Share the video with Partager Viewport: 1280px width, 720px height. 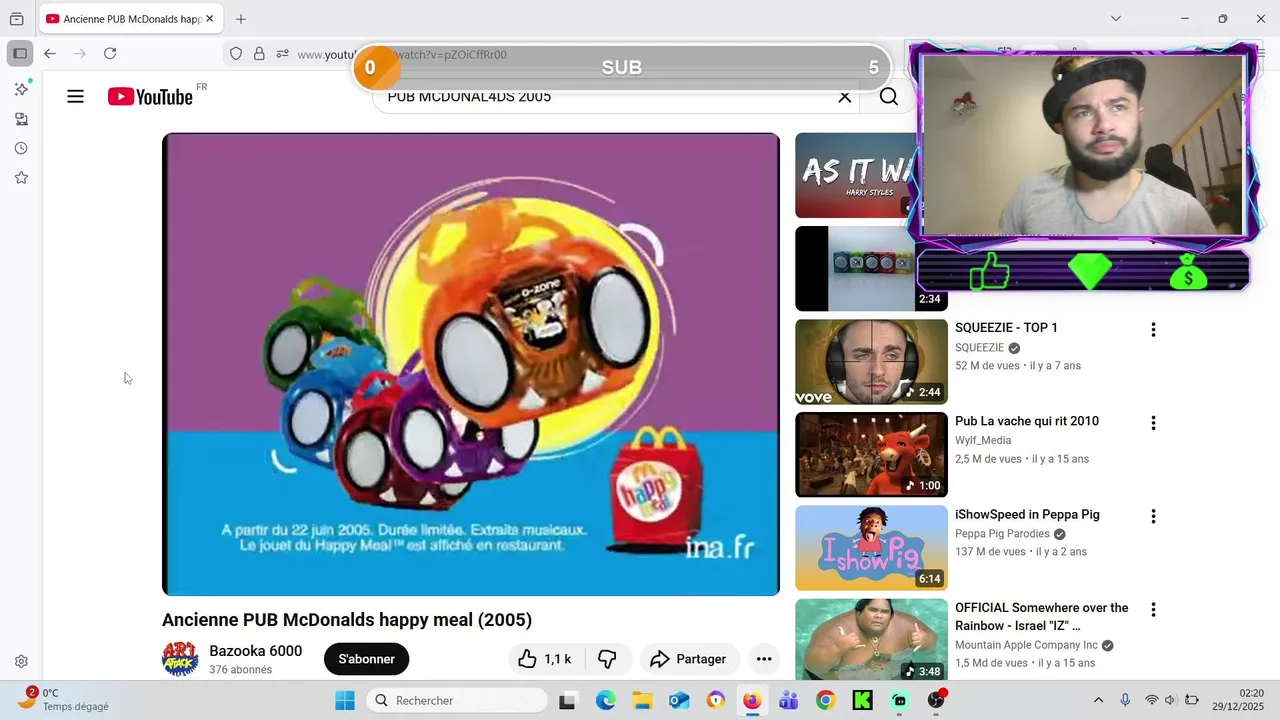point(688,659)
